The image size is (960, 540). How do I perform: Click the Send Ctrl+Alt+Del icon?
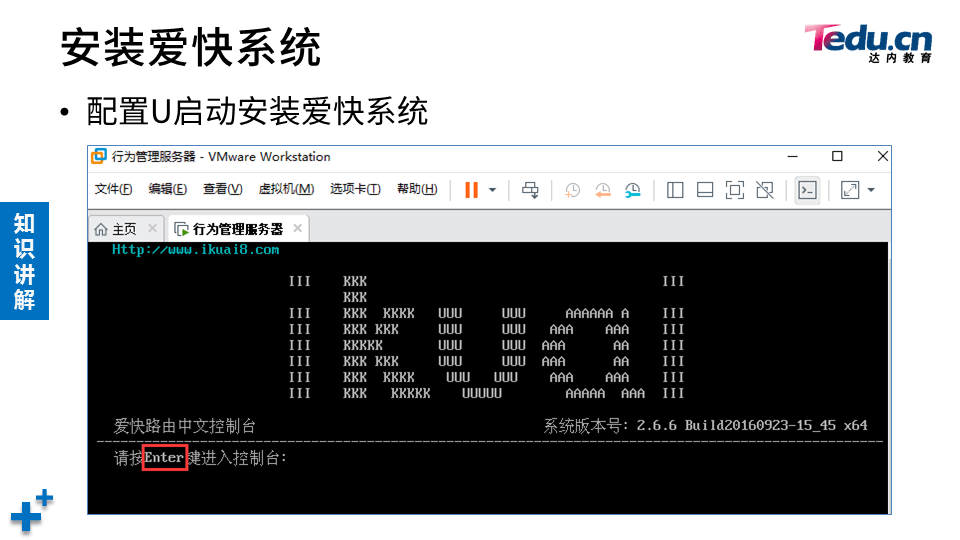coord(530,190)
